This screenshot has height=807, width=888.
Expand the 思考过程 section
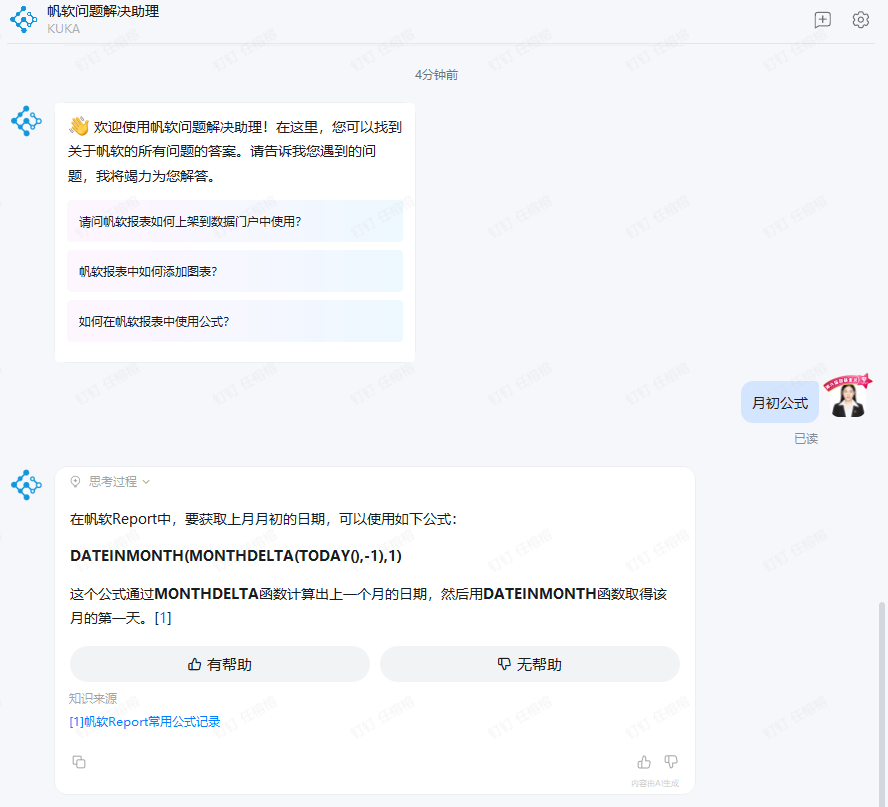pyautogui.click(x=112, y=482)
